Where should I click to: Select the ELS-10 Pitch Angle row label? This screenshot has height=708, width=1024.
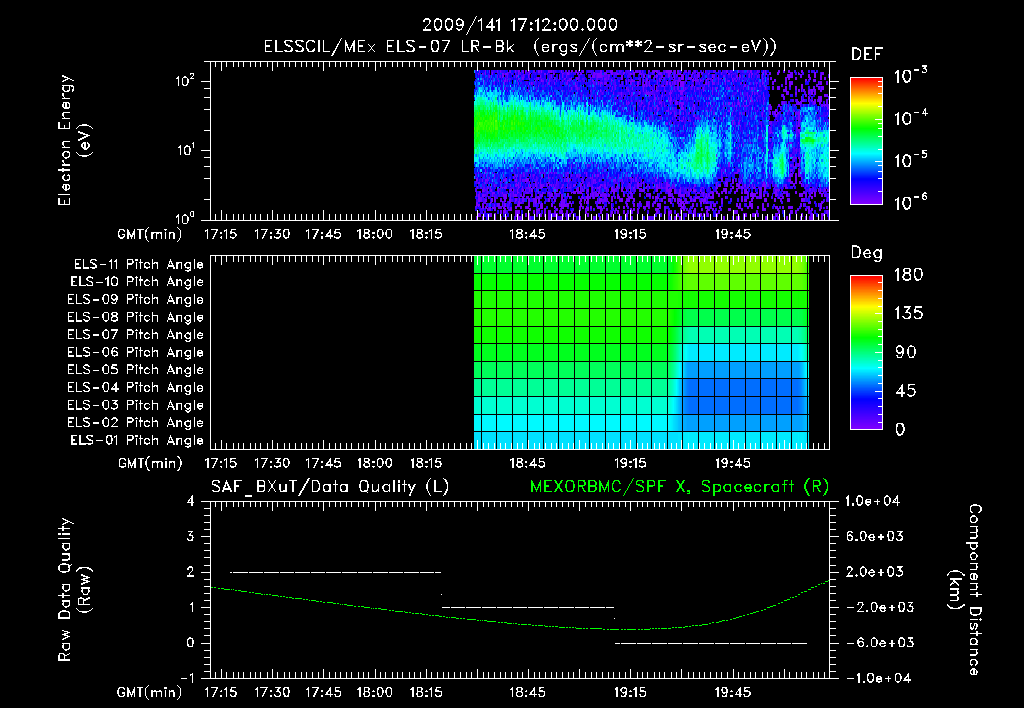coord(137,282)
